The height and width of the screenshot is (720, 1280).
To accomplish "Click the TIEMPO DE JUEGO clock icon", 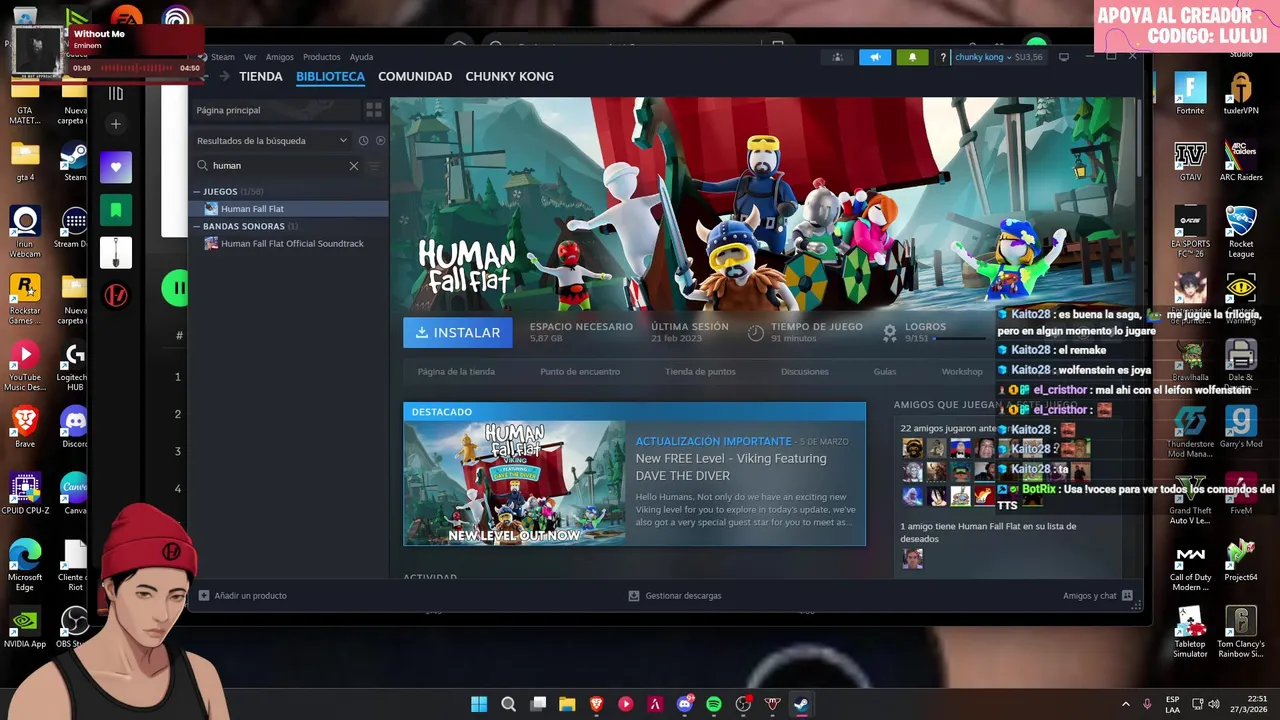I will tap(756, 333).
